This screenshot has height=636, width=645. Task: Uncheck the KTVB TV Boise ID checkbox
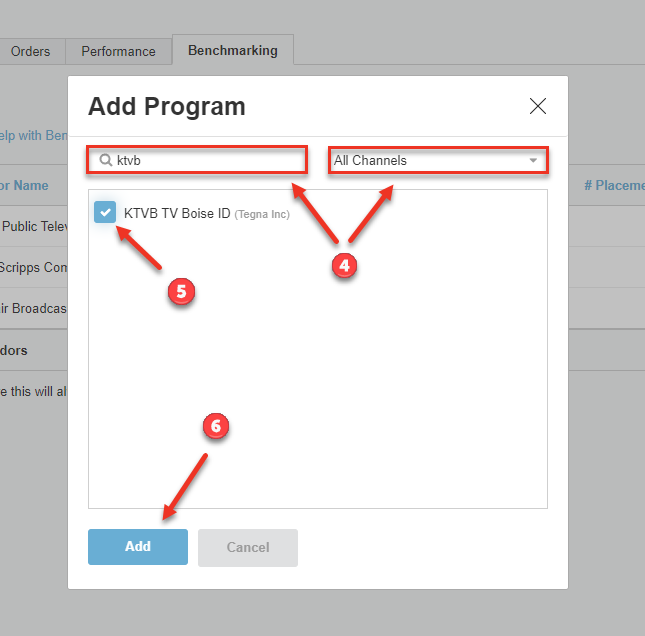pos(105,212)
